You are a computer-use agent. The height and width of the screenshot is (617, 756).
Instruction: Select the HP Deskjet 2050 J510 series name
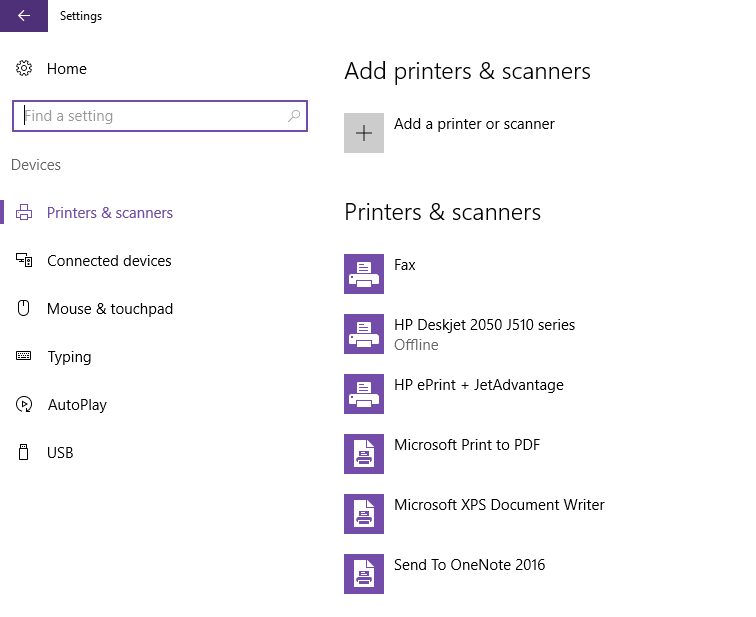point(484,325)
